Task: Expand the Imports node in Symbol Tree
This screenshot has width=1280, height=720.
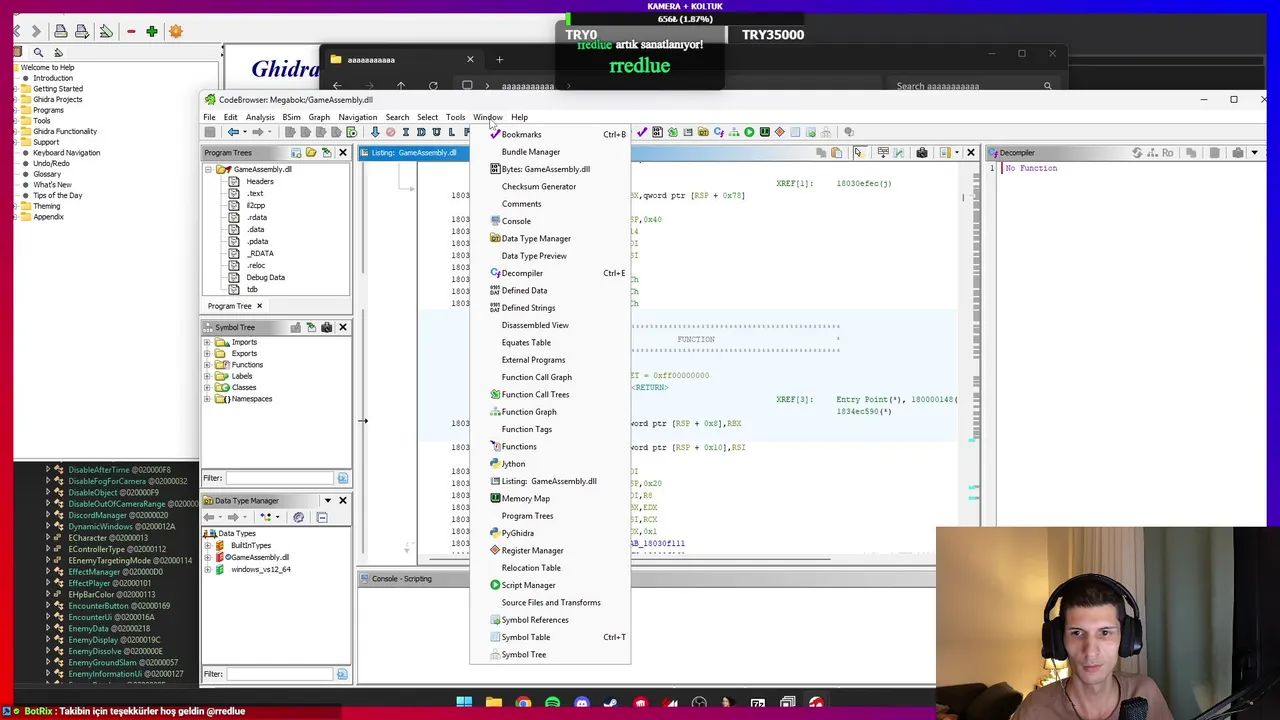Action: [207, 342]
